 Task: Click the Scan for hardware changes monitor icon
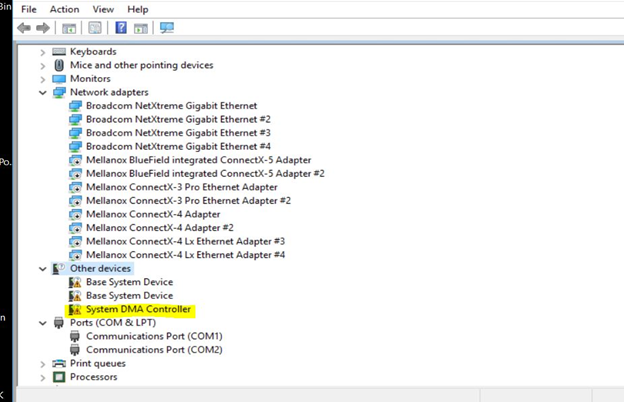point(166,28)
